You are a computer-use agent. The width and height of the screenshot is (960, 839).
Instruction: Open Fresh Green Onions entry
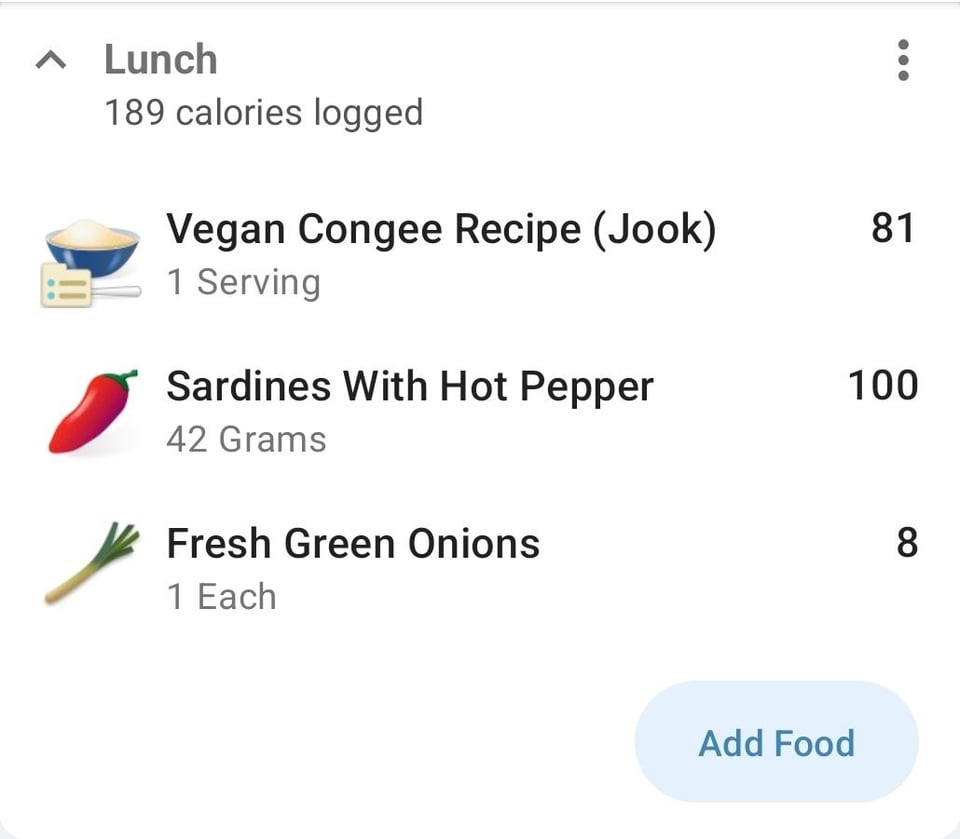pos(353,543)
